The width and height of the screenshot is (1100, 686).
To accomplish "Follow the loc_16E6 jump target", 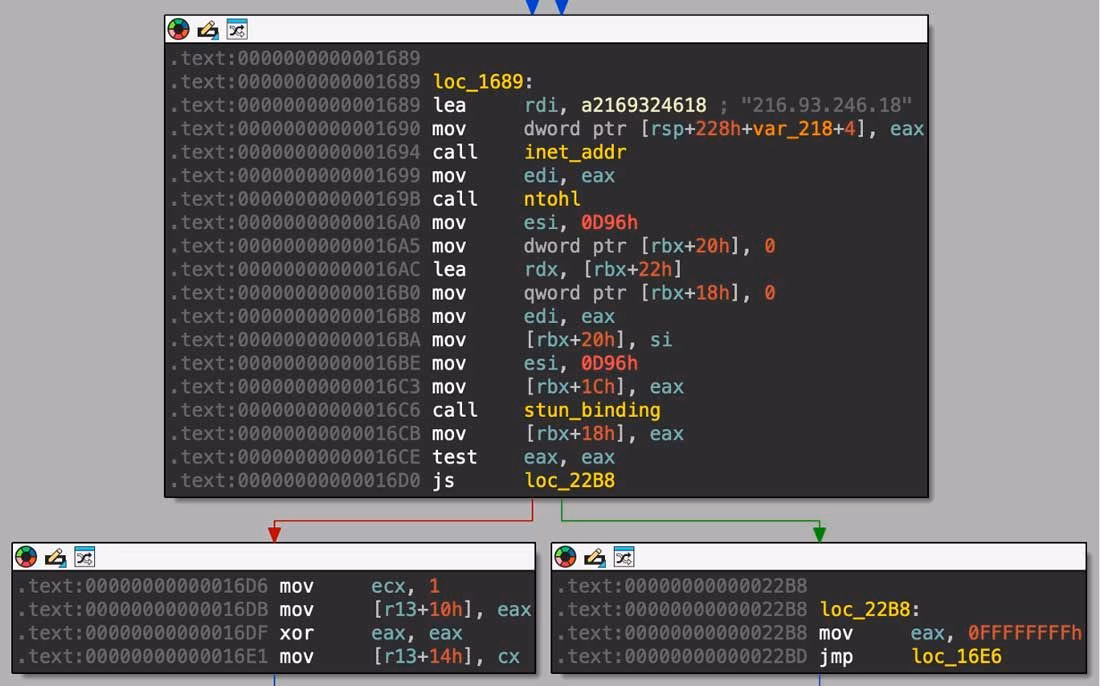I will (x=956, y=657).
